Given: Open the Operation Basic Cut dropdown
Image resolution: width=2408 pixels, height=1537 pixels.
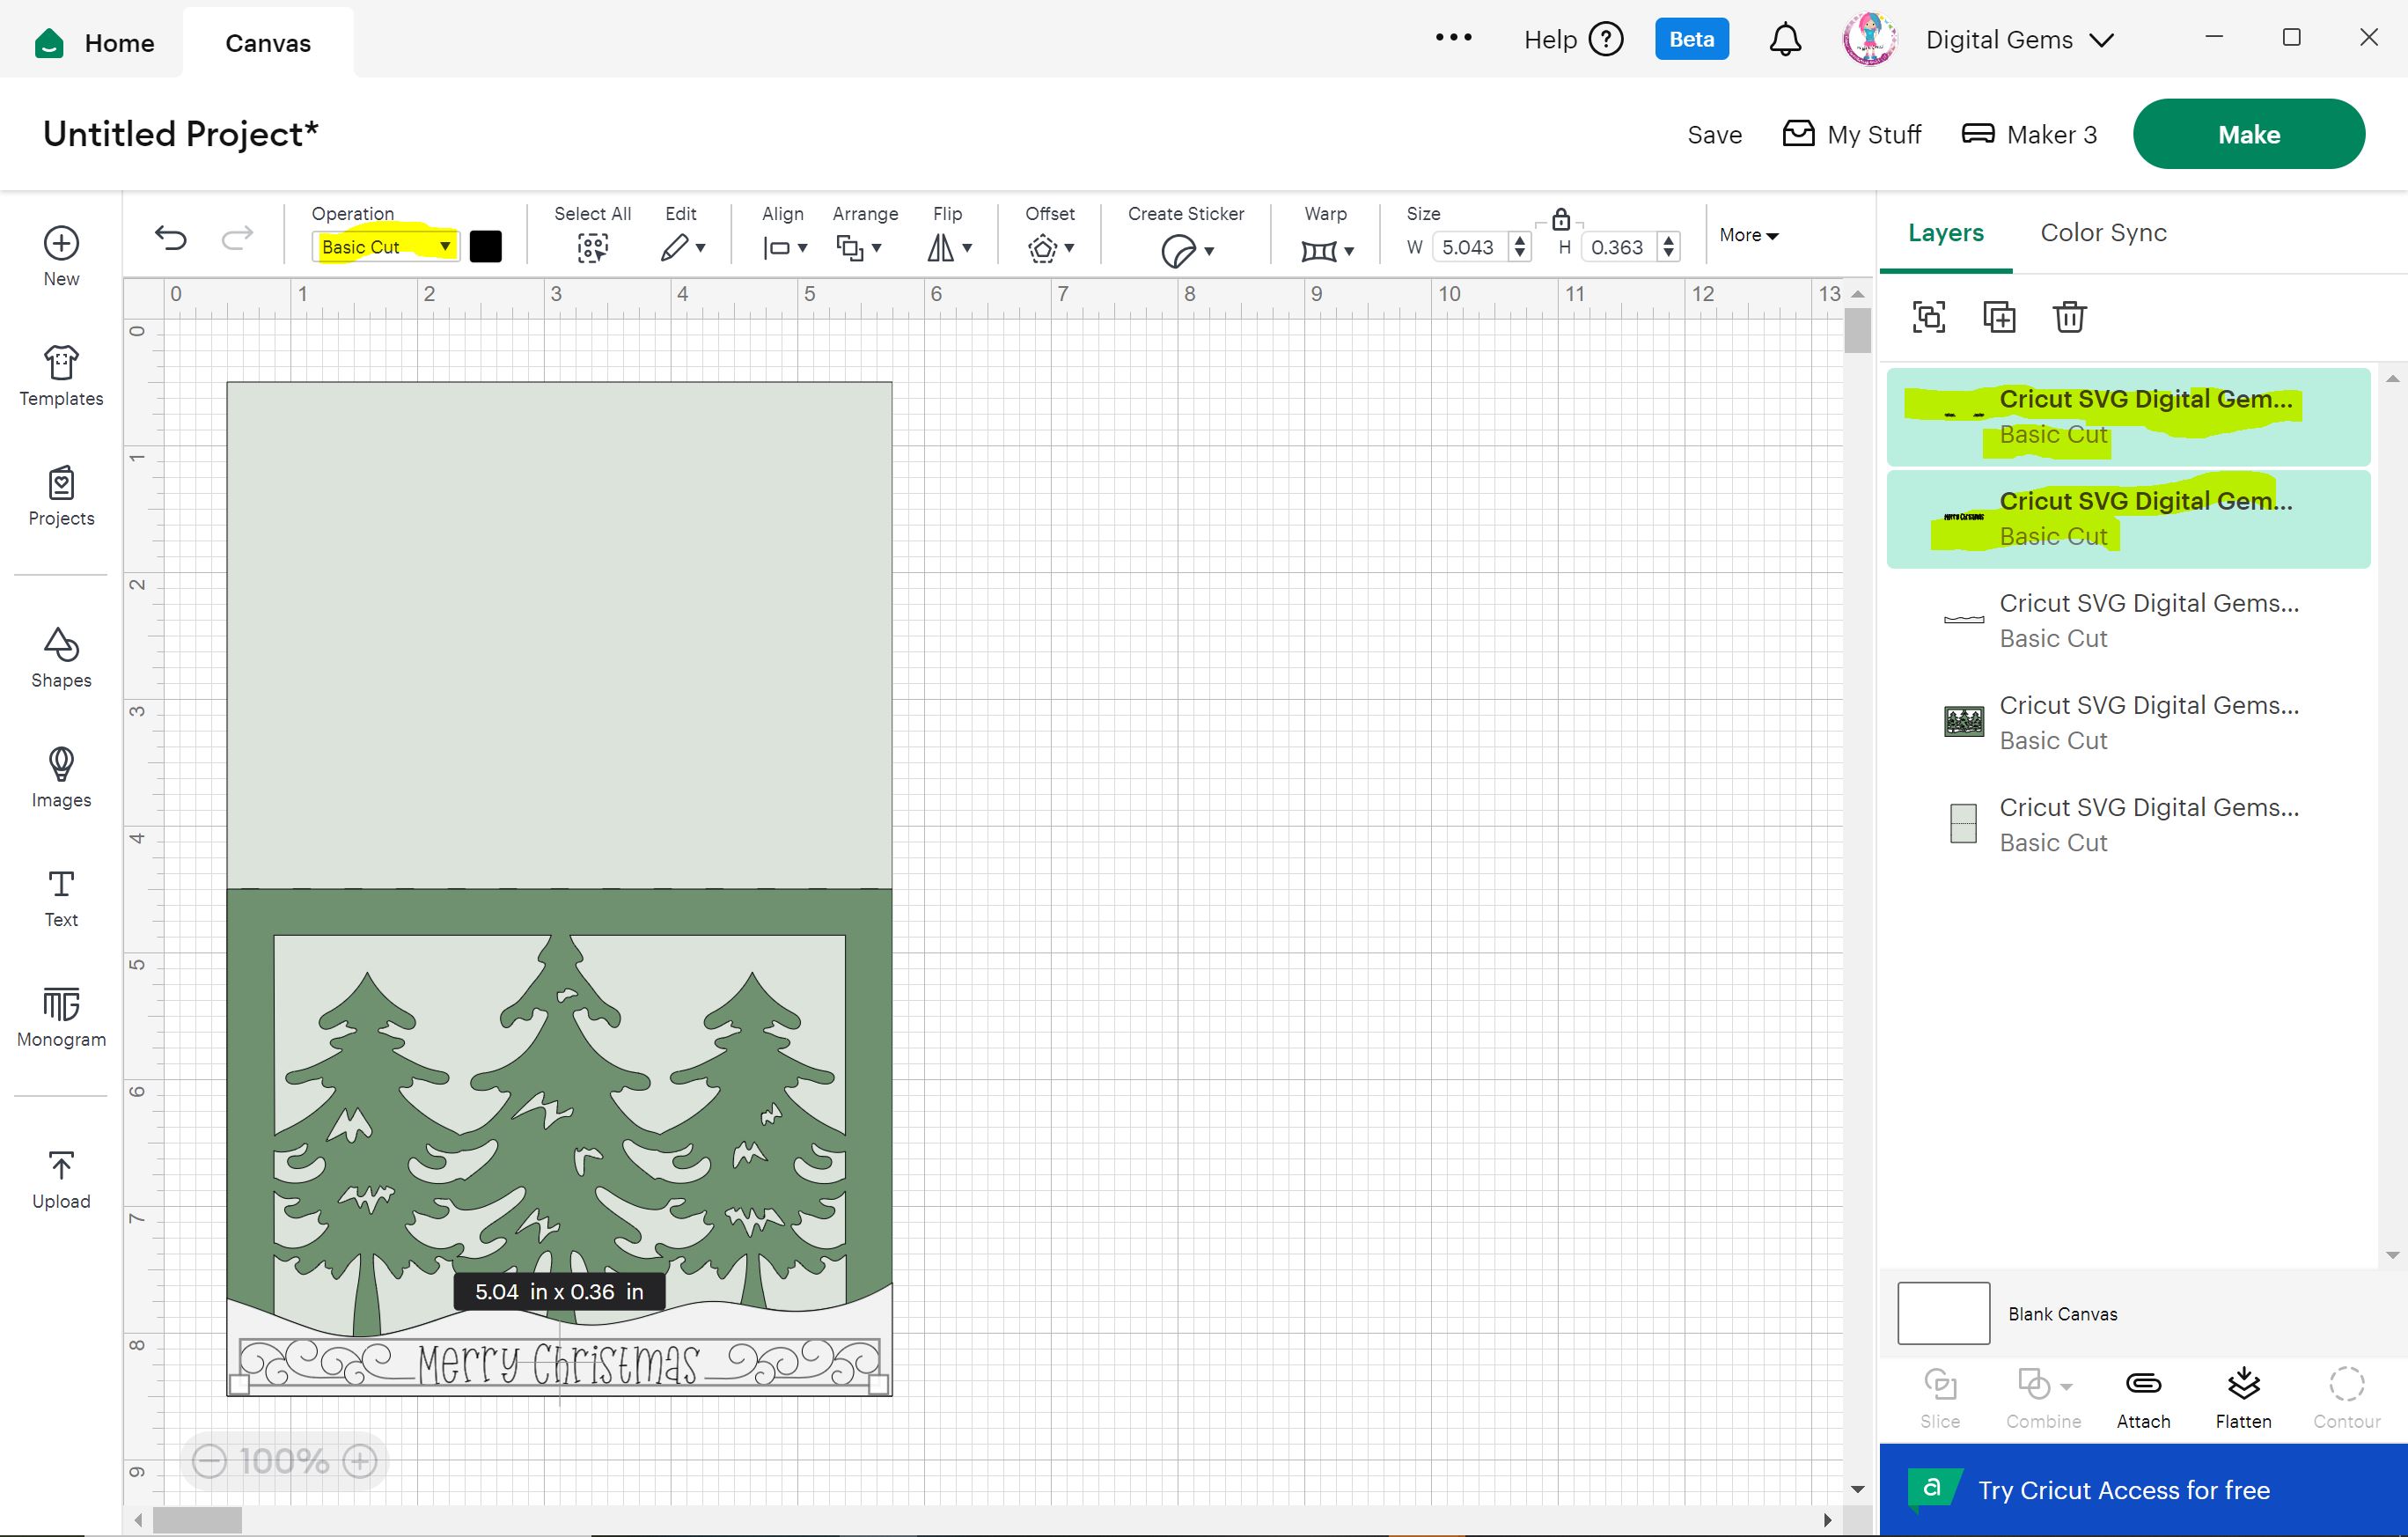Looking at the screenshot, I should click(385, 247).
